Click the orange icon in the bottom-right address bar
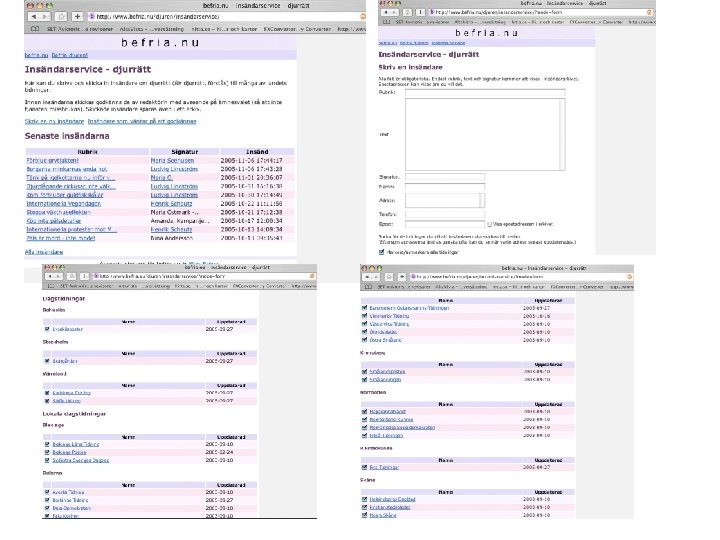 tap(630, 277)
